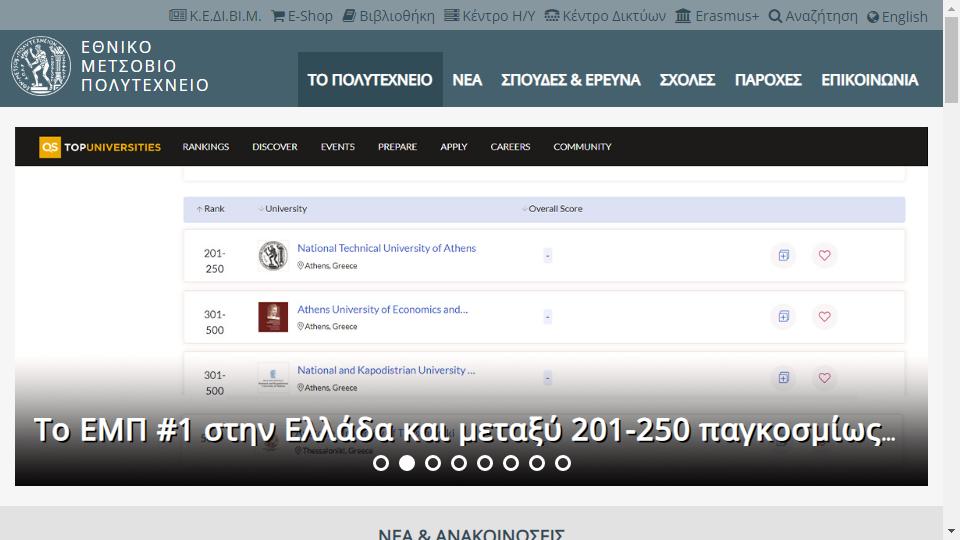Screen dimensions: 960x540
Task: Select the third carousel slide dot
Action: tap(433, 463)
